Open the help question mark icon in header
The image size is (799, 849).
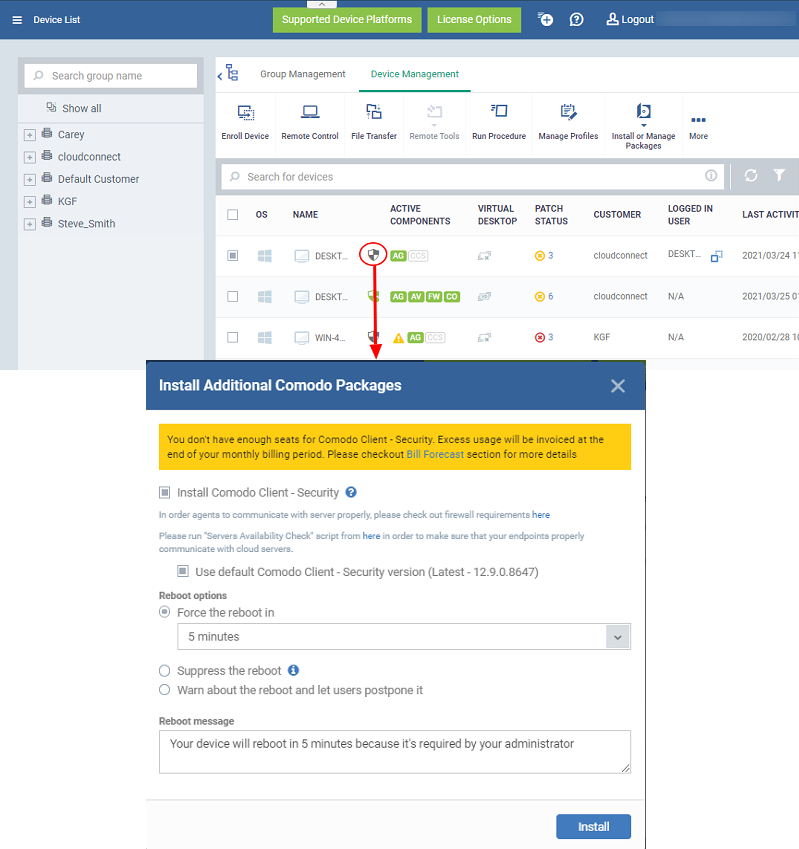[x=577, y=19]
